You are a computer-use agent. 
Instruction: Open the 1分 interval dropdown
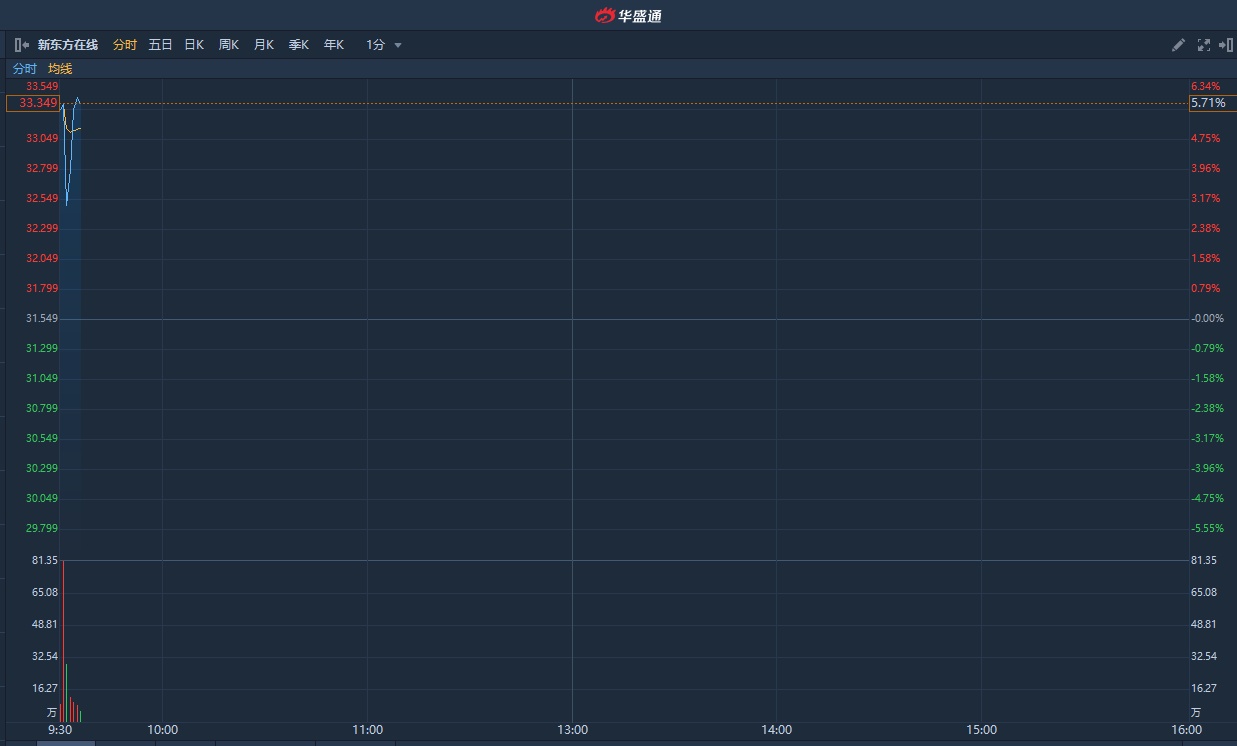coord(376,45)
